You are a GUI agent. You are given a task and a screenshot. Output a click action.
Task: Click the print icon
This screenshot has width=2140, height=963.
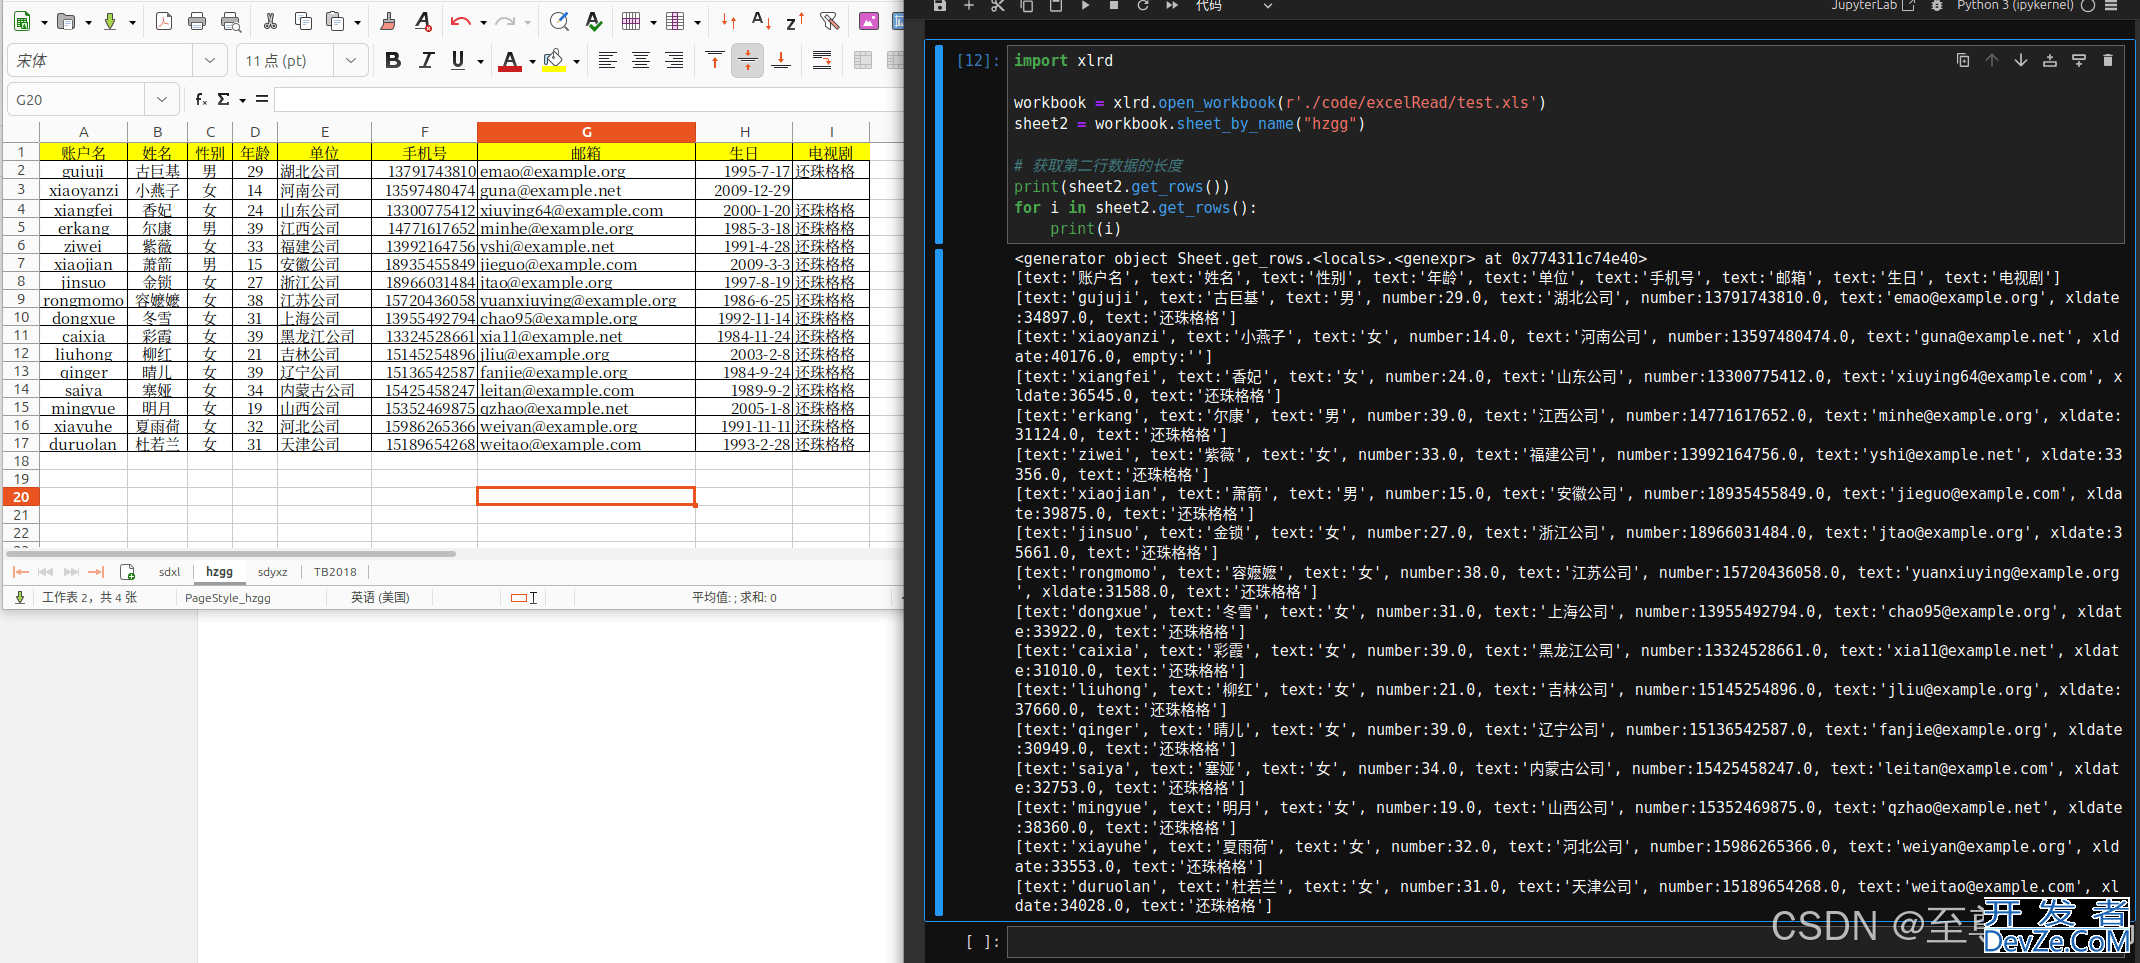(x=197, y=21)
